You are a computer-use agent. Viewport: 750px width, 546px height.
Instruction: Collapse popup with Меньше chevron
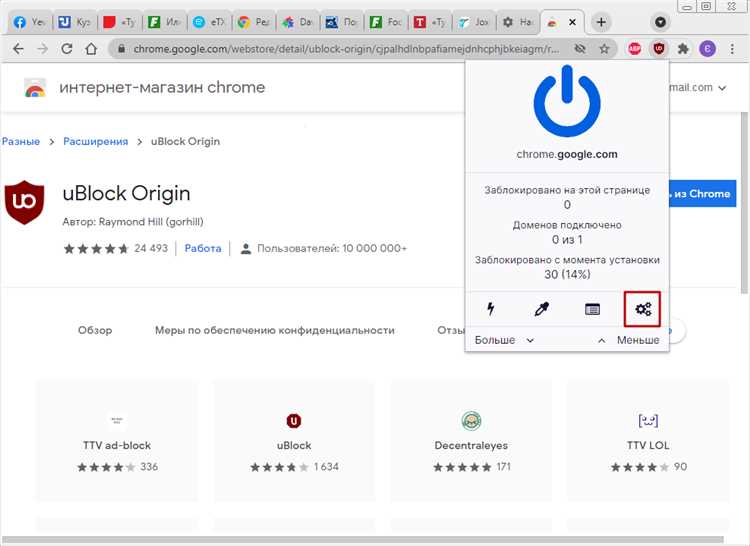coord(629,340)
